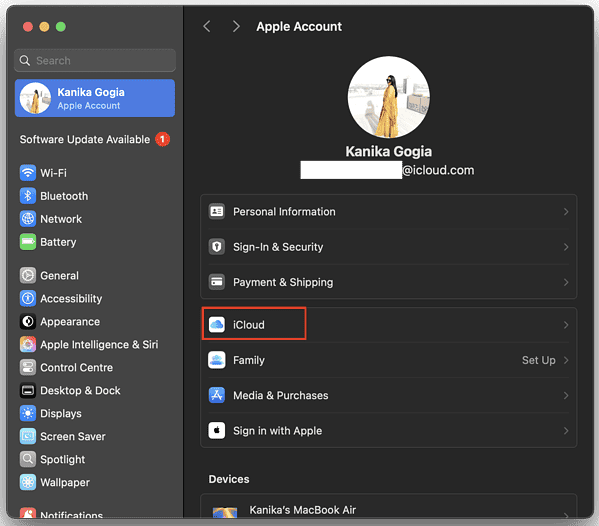Select the Bluetooth icon in sidebar
599x526 pixels.
[x=28, y=196]
